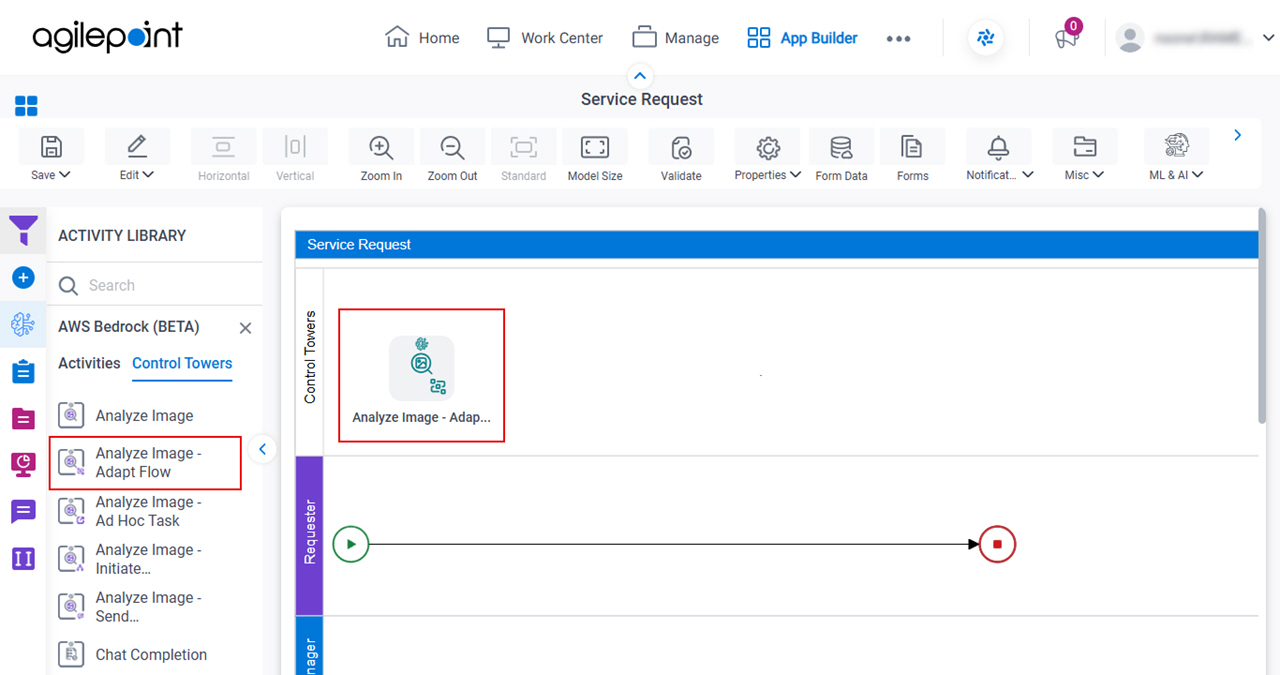
Task: Select Analyze Image - Adapt Flow library item
Action: (145, 463)
